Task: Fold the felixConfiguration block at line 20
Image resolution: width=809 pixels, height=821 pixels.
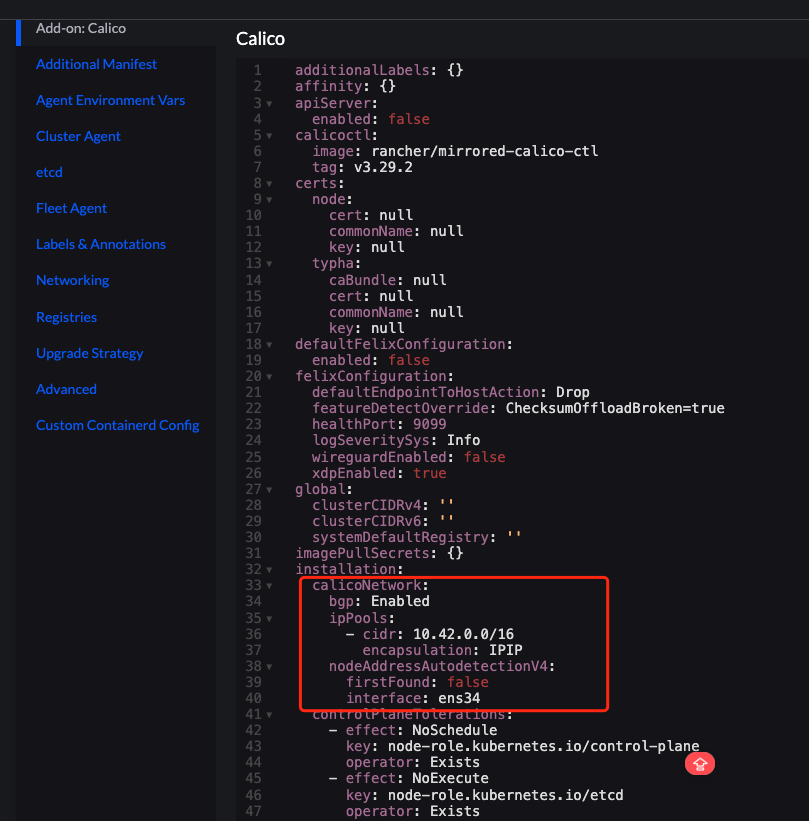Action: pyautogui.click(x=270, y=376)
